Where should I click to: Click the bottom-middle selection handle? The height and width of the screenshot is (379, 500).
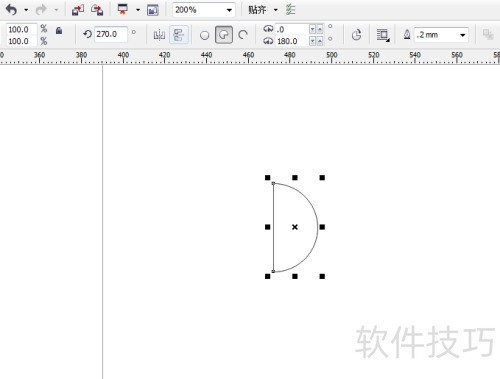coord(295,276)
